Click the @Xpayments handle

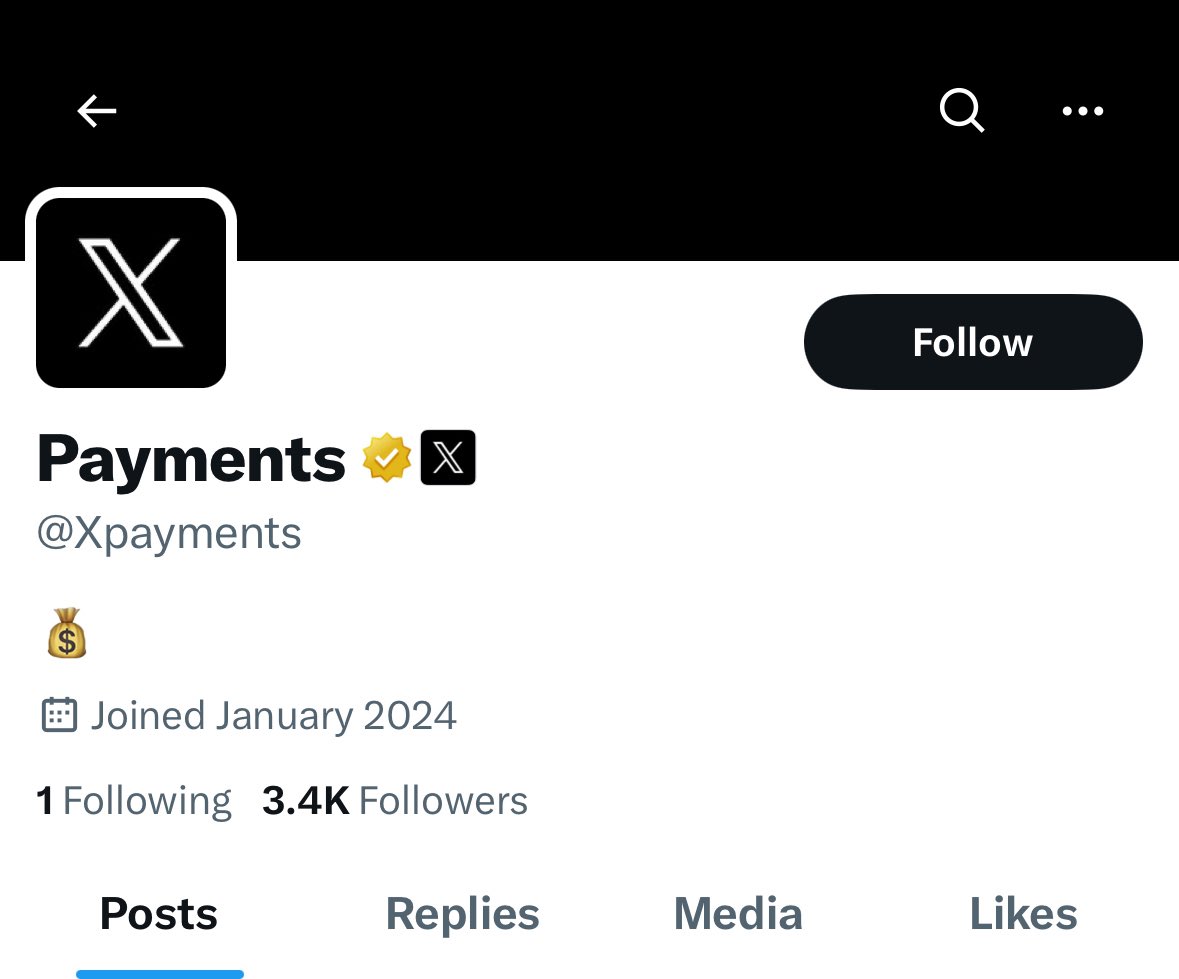169,533
